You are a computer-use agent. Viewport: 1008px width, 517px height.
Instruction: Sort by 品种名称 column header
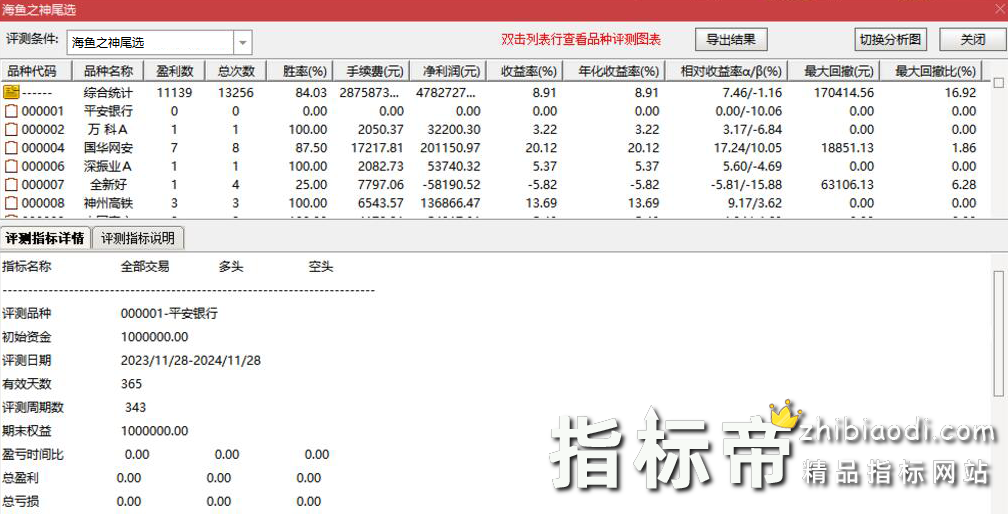pos(109,71)
